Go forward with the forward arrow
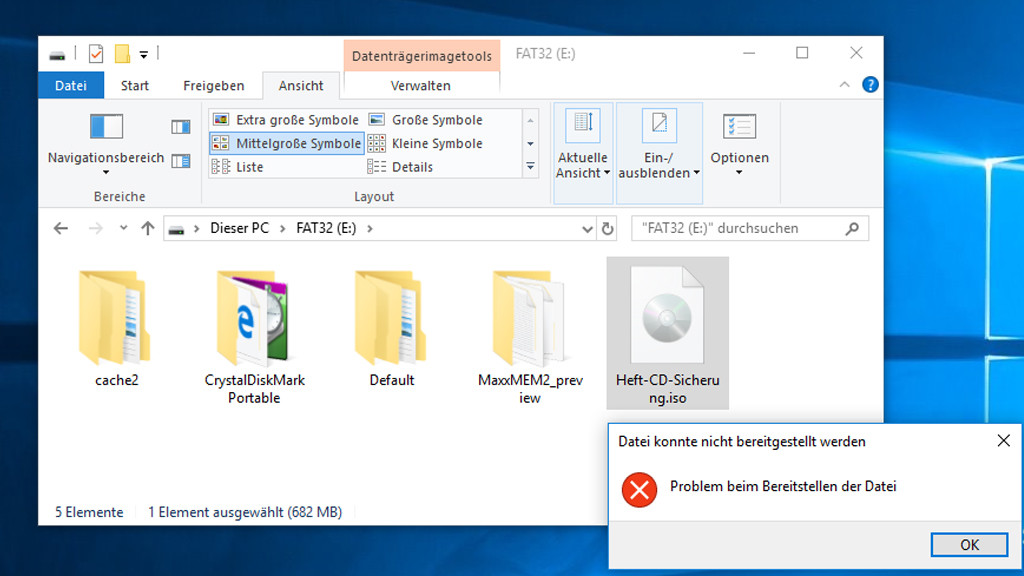Viewport: 1024px width, 576px height. tap(95, 229)
